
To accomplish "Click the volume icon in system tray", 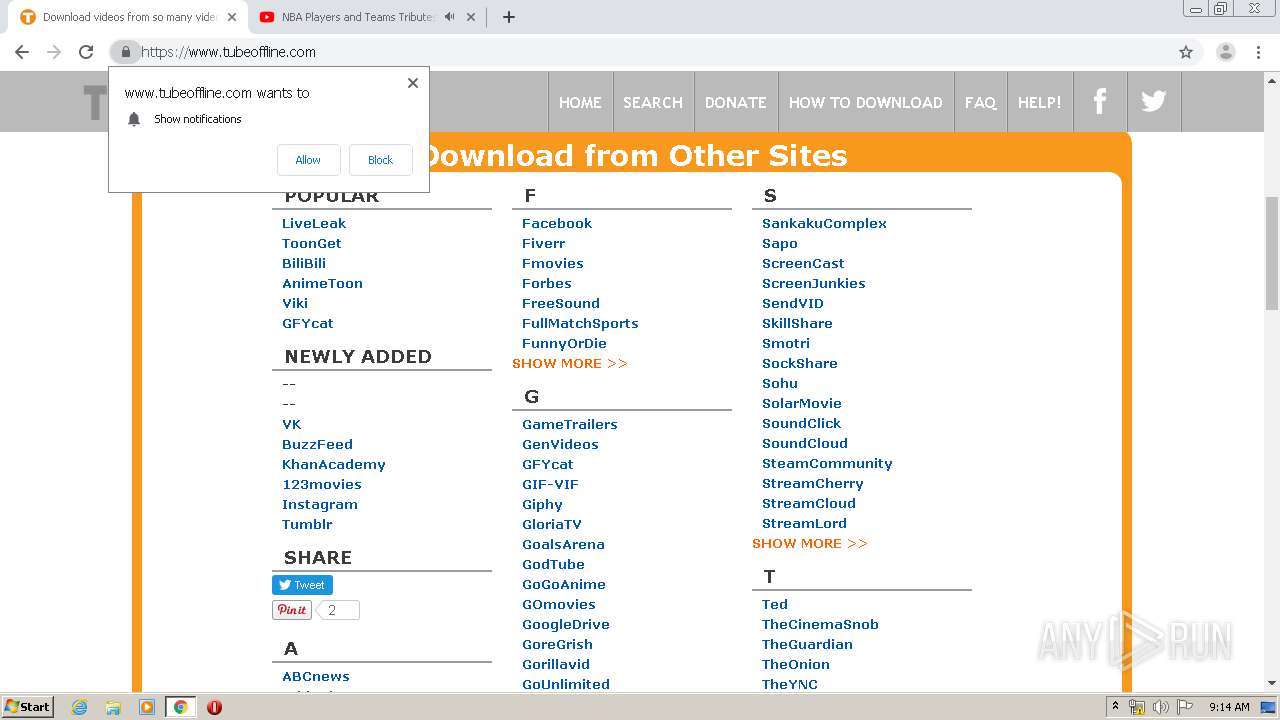I will (x=1161, y=707).
